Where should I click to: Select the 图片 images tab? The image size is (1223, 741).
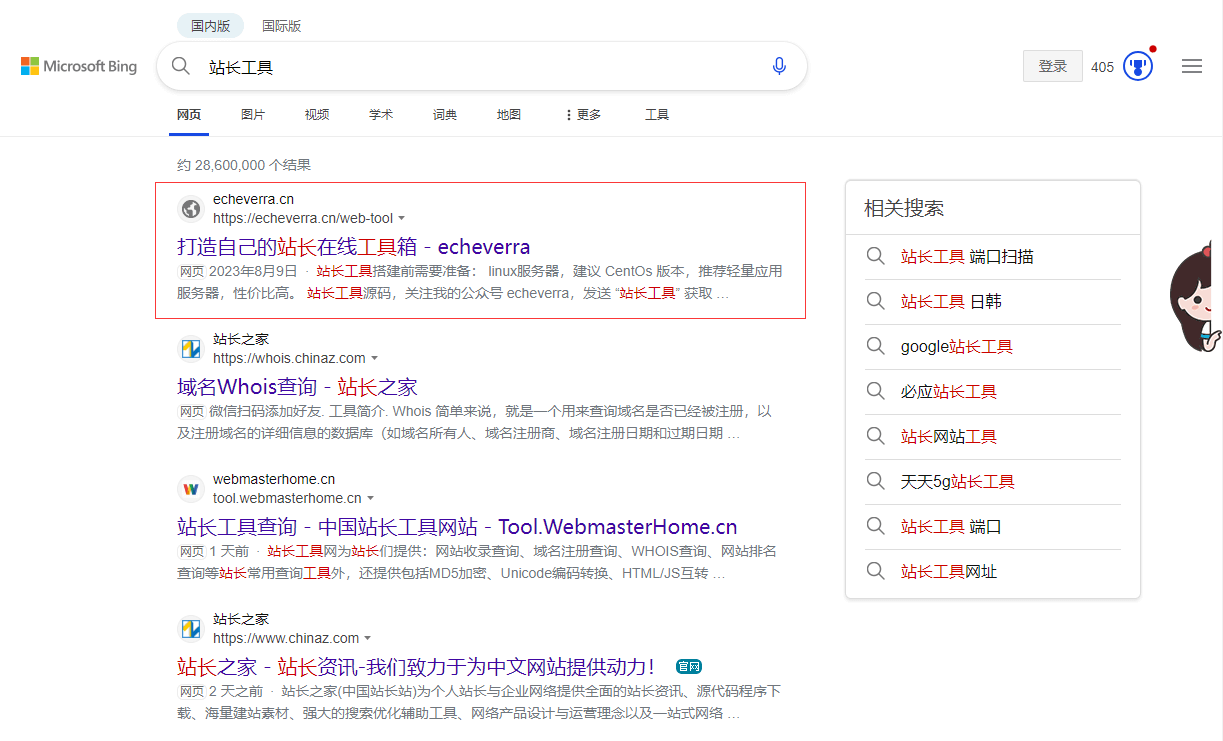[x=253, y=115]
